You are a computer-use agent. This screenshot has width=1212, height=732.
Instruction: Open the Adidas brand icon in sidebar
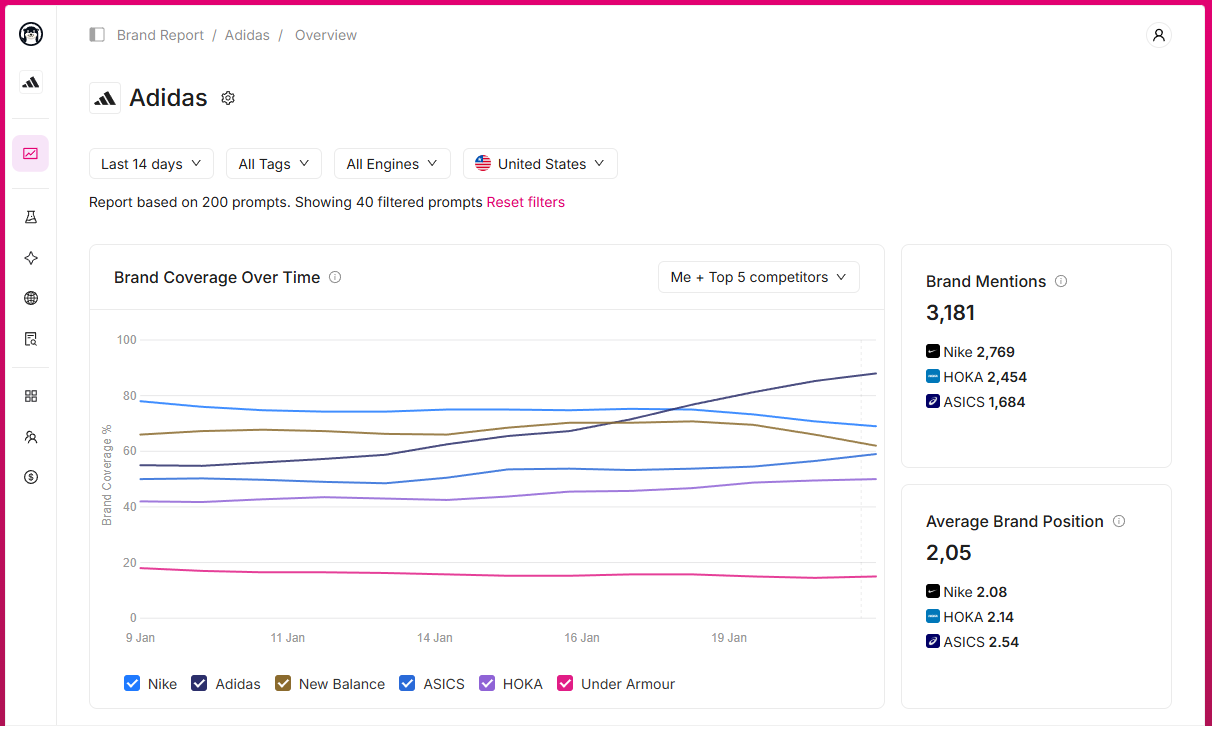click(x=31, y=82)
